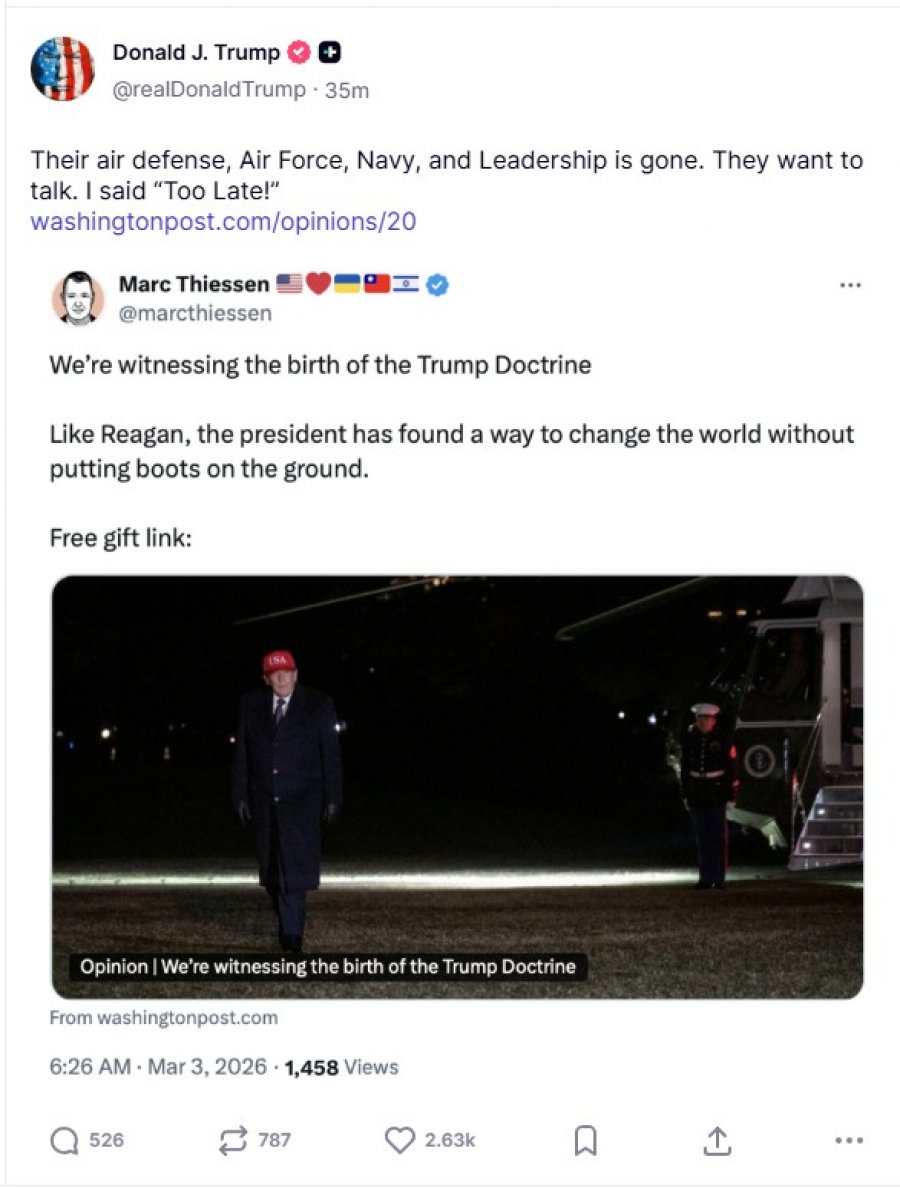Screen dimensions: 900x1188
Task: Open the three-dot menu on the quoted post
Action: click(850, 286)
